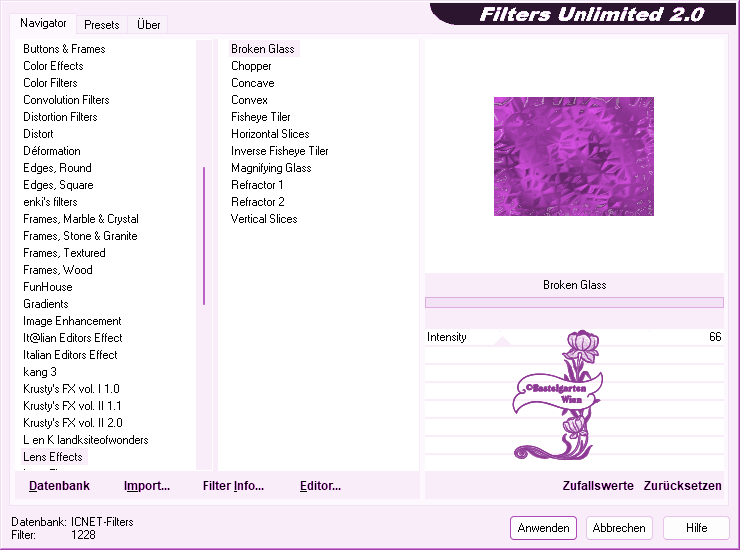Select Italian Editors Effect category
740x550 pixels.
(x=70, y=355)
